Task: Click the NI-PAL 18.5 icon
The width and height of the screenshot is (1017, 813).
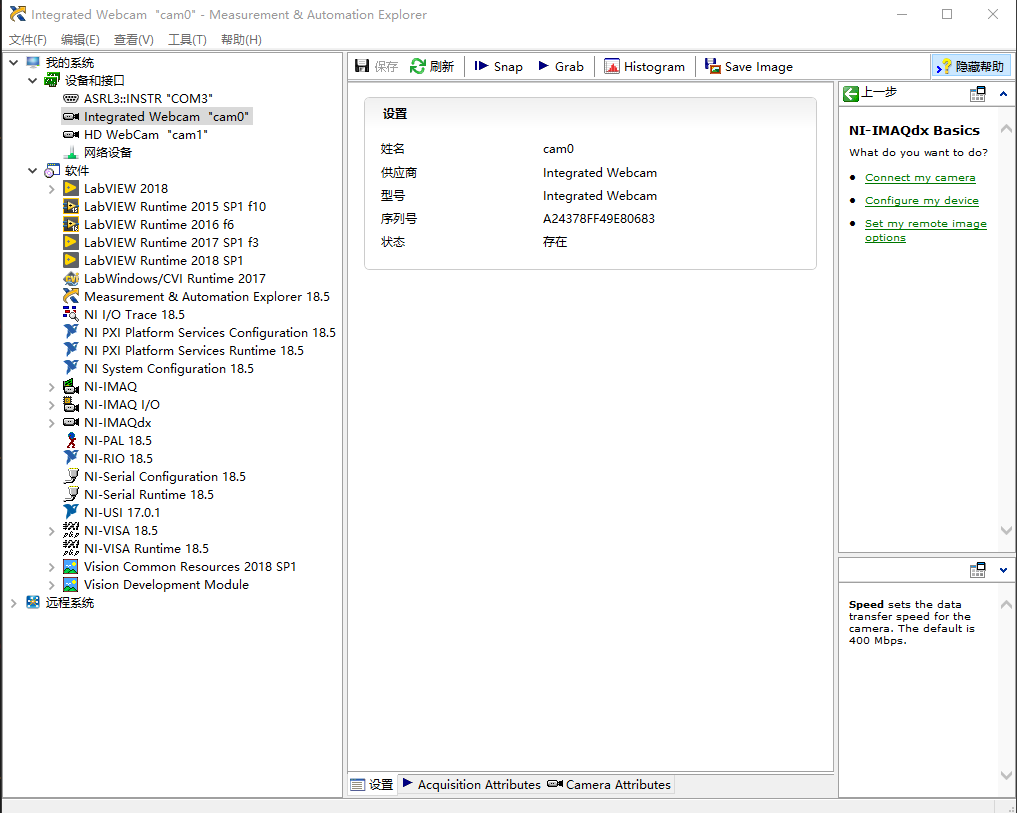Action: coord(71,440)
